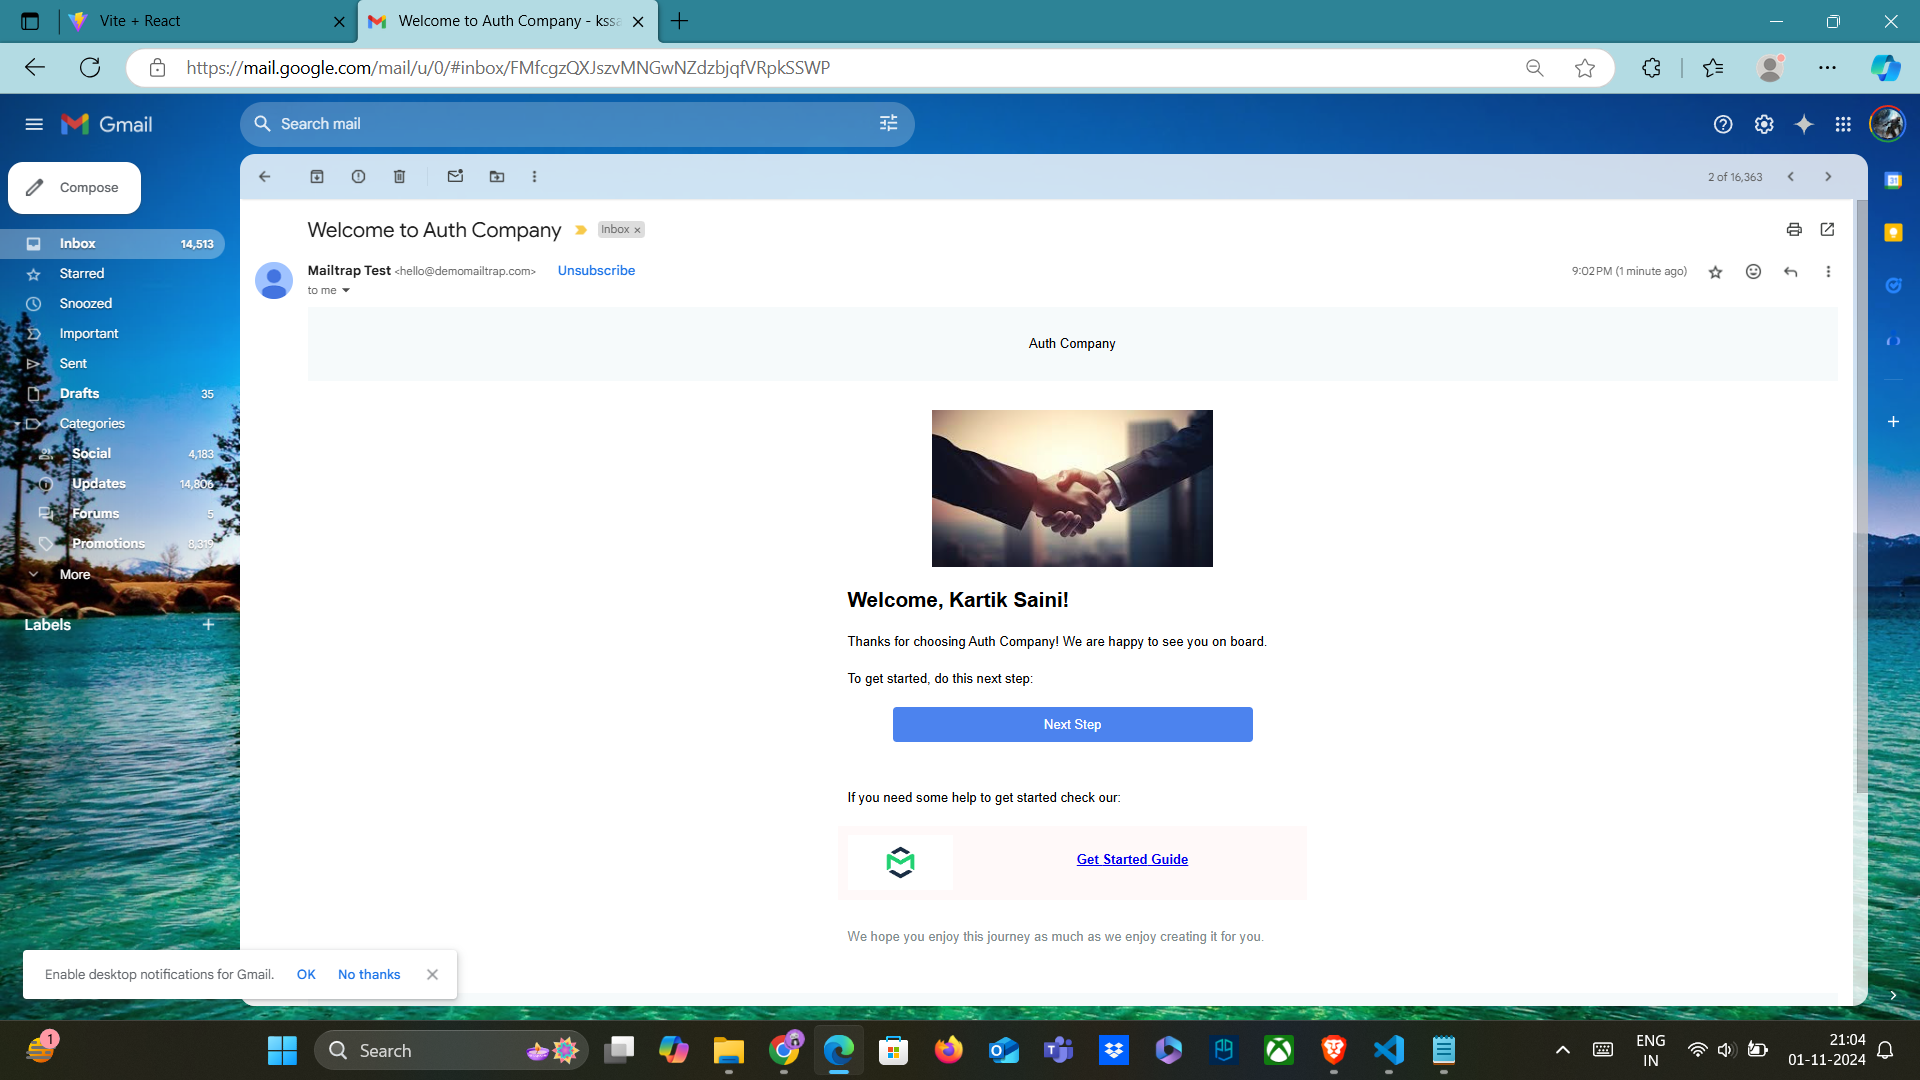Click No thanks for notifications
This screenshot has height=1080, width=1920.
coord(369,975)
